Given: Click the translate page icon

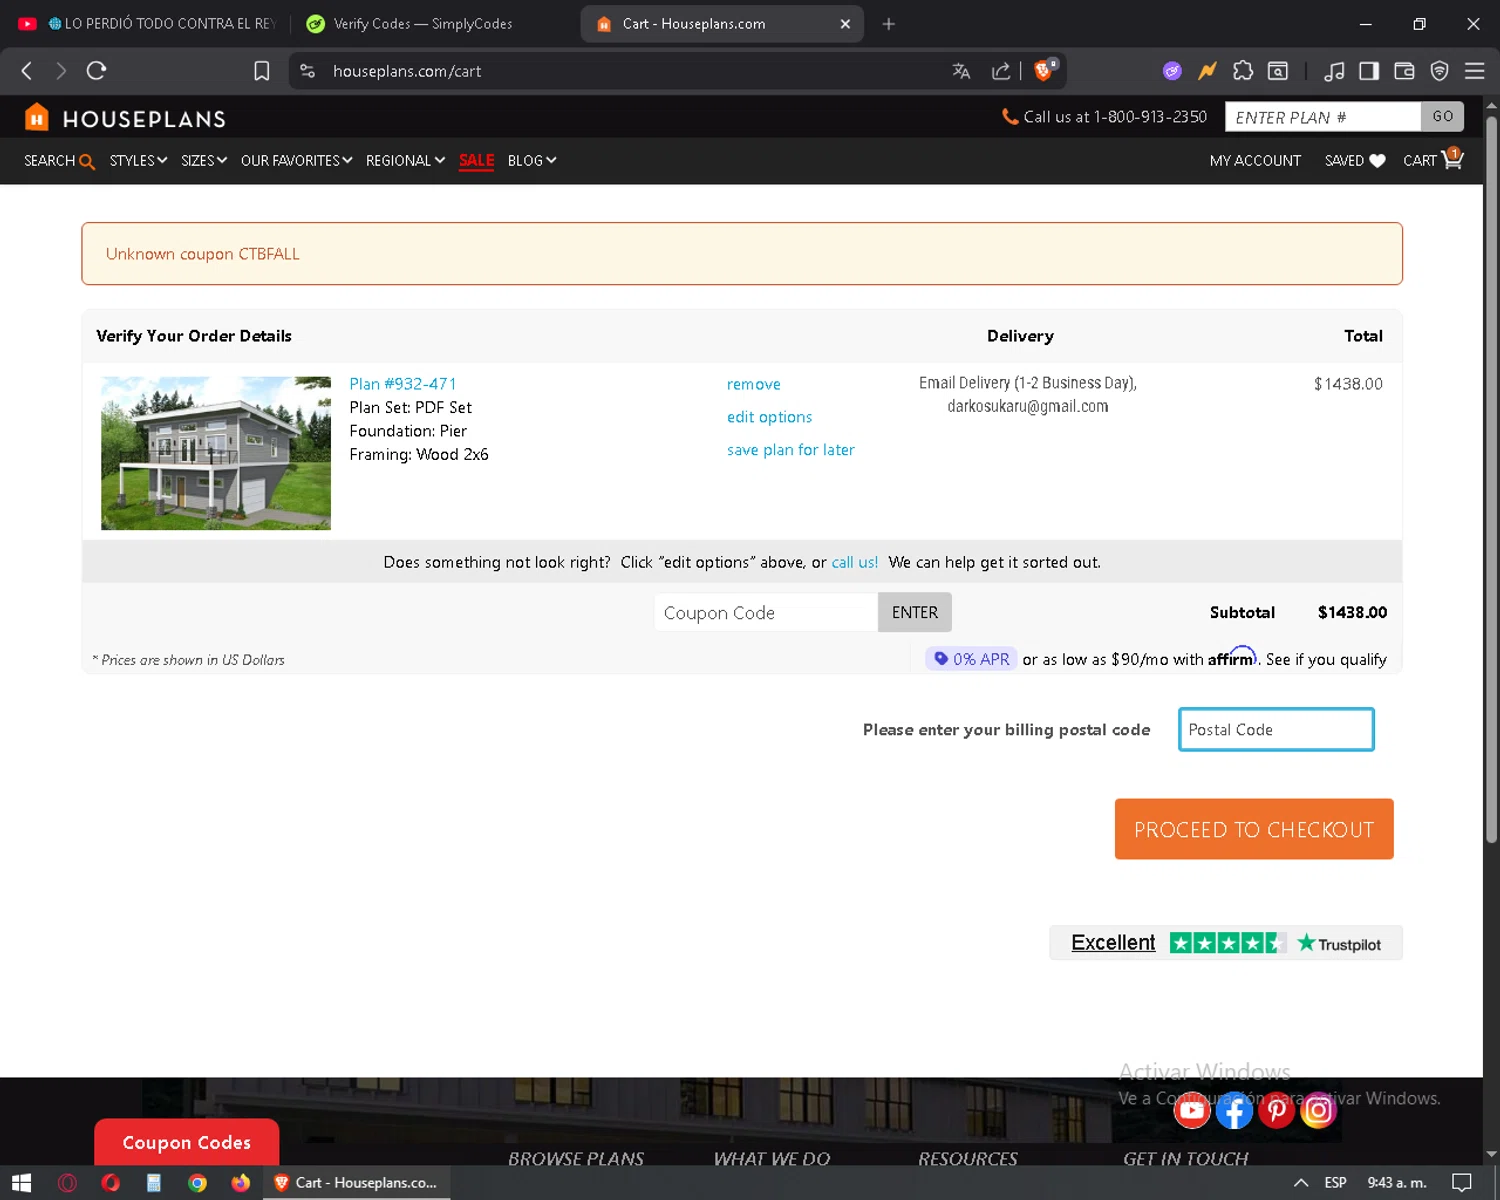Looking at the screenshot, I should coord(961,71).
